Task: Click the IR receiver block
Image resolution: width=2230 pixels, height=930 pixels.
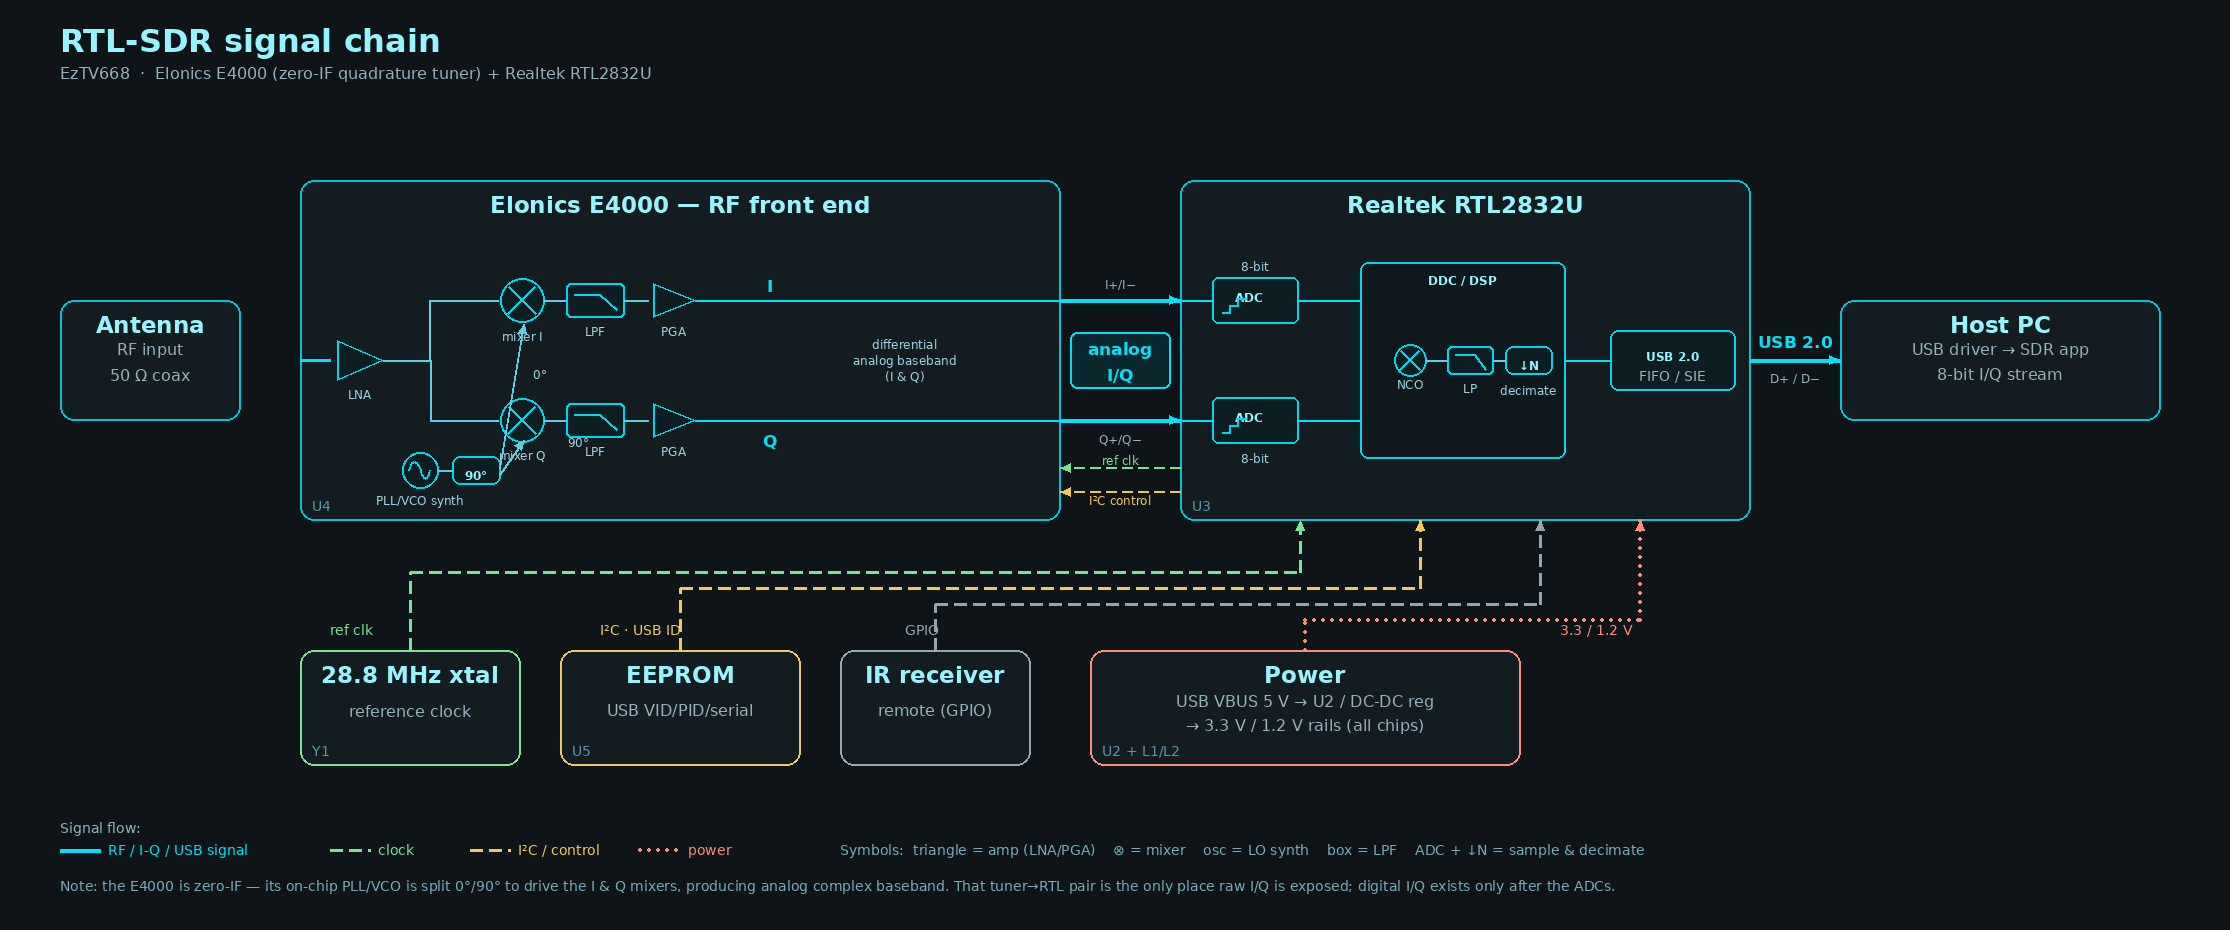Action: pyautogui.click(x=935, y=708)
